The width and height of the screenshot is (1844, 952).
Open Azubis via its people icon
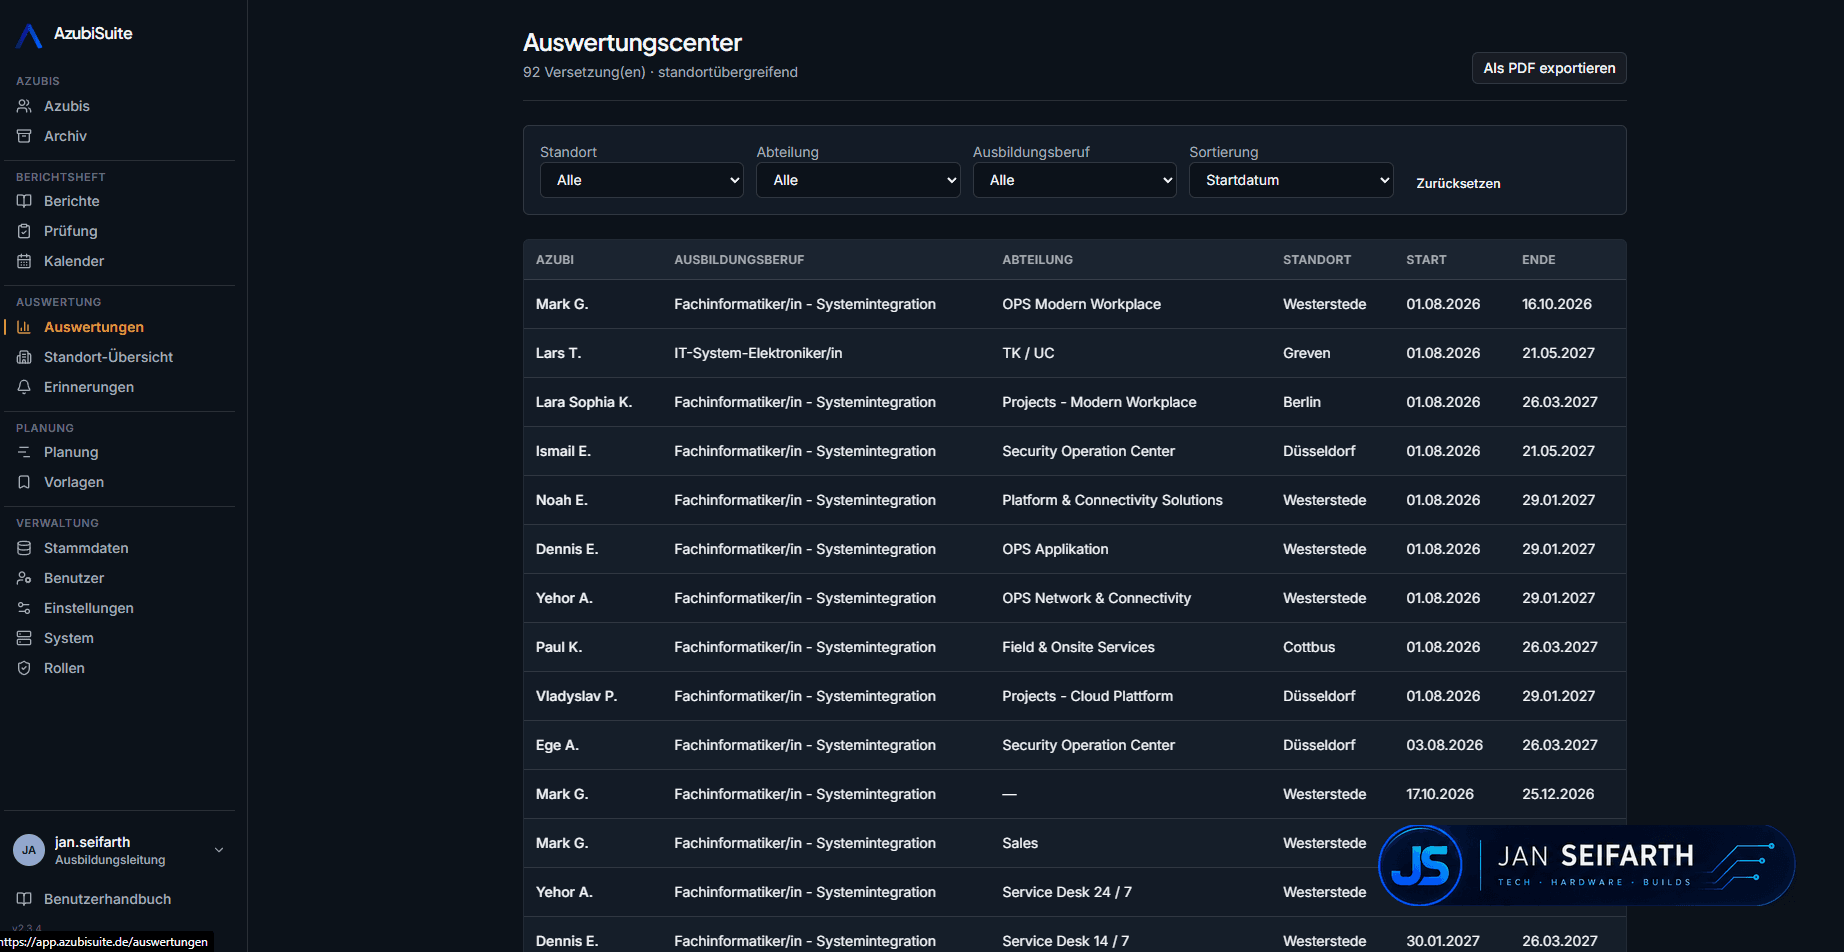(24, 106)
